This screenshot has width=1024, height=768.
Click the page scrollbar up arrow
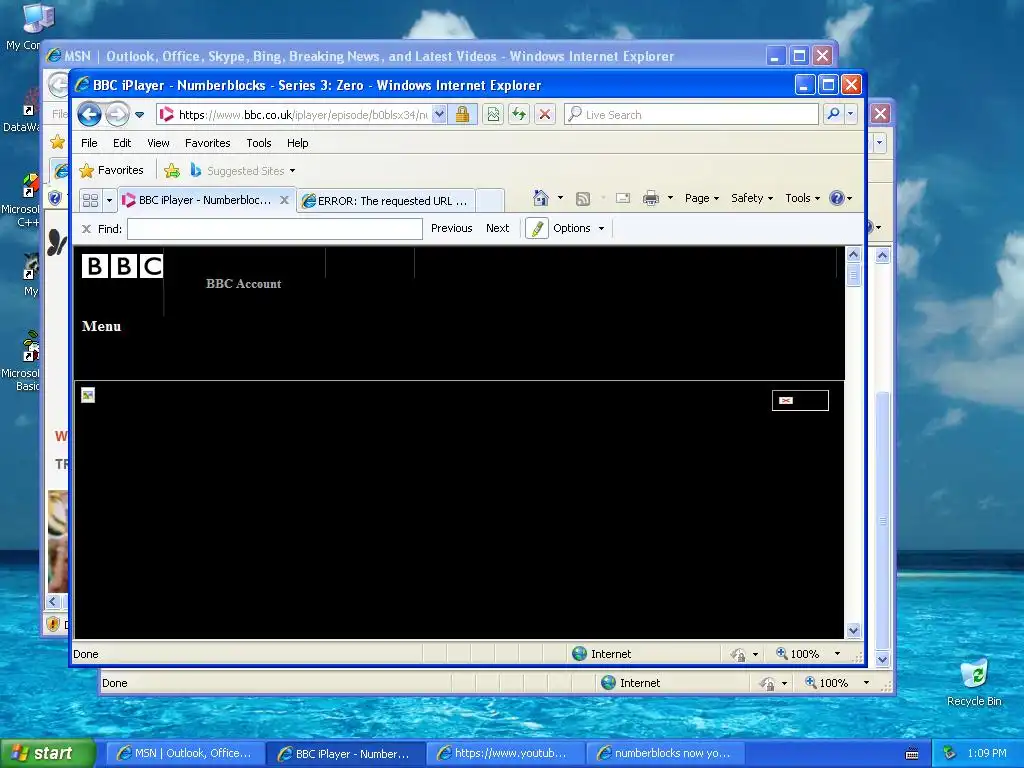(854, 255)
